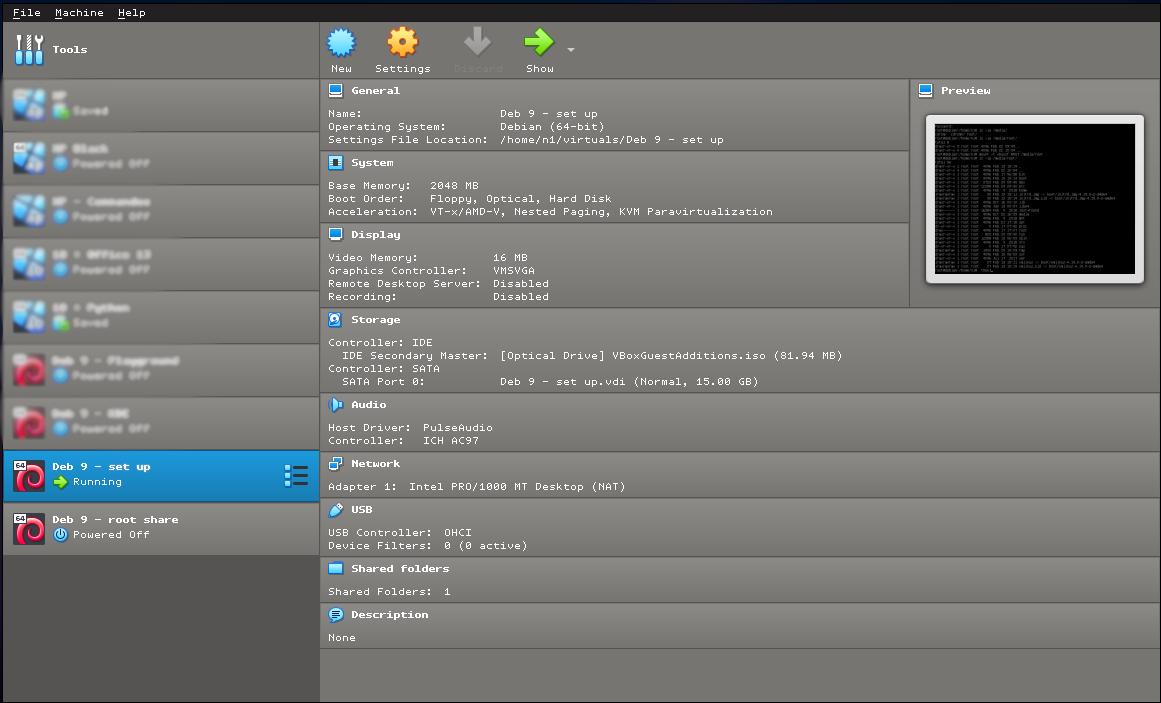Click the VBoxGuestAdditions.iso optical drive entry

pyautogui.click(x=671, y=356)
